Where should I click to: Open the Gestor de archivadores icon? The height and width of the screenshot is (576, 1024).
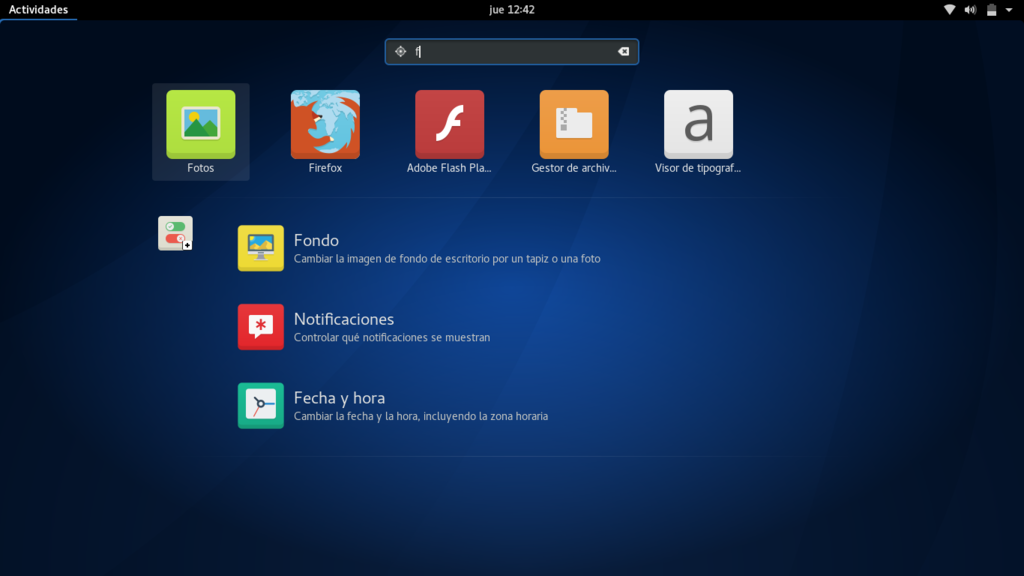pyautogui.click(x=574, y=124)
